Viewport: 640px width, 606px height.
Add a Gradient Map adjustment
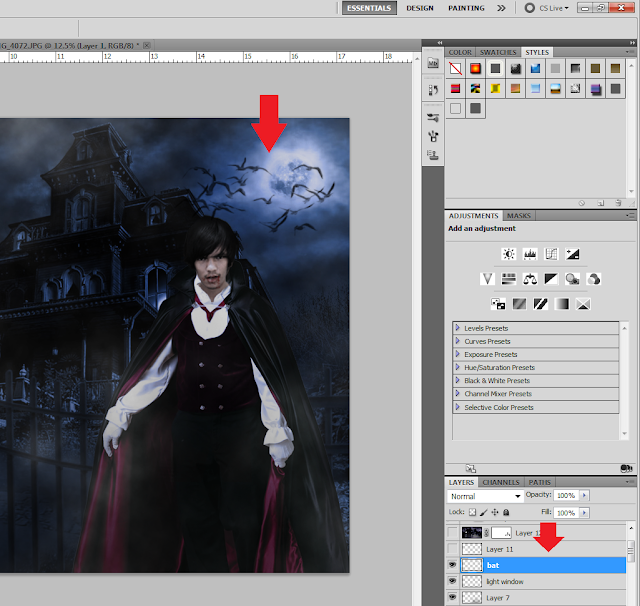click(x=562, y=304)
